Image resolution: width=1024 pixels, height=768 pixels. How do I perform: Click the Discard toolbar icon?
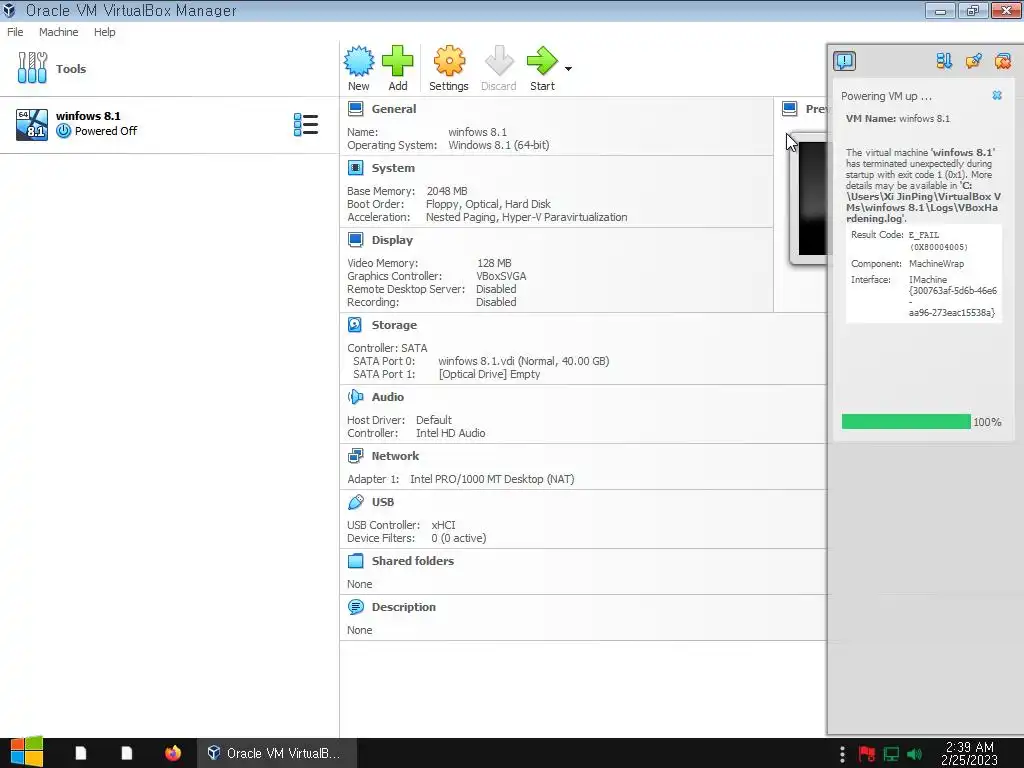[x=499, y=61]
